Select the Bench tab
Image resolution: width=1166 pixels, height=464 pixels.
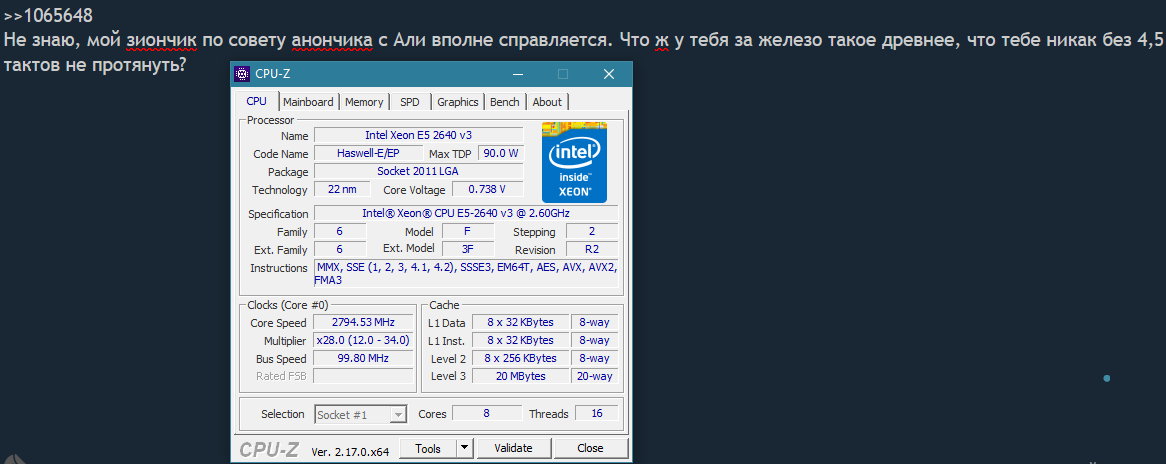point(505,102)
